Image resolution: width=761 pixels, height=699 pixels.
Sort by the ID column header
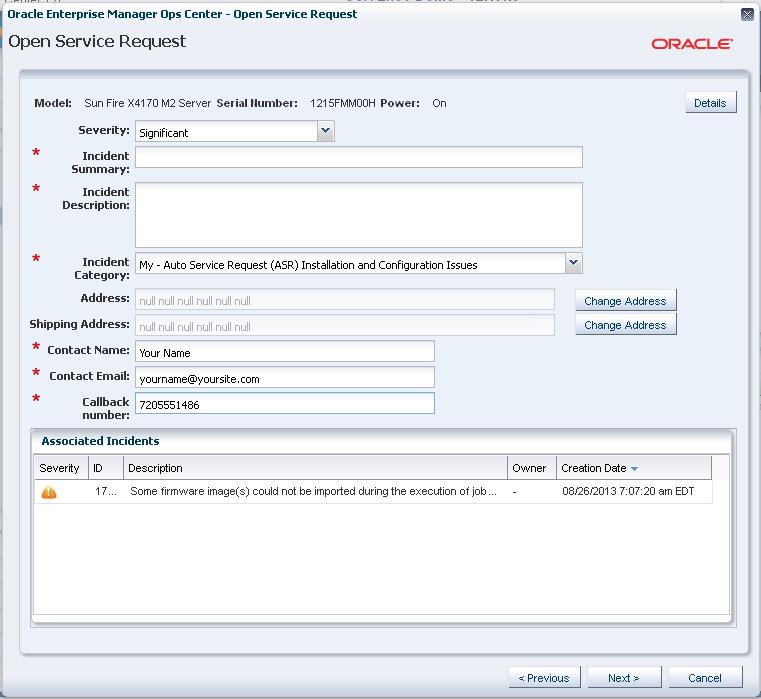point(106,468)
